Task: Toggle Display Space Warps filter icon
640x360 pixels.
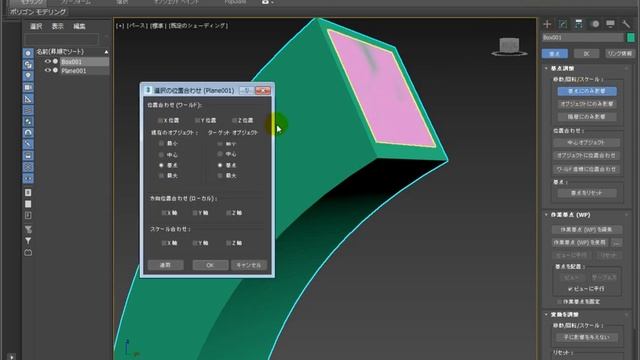Action: tap(28, 110)
